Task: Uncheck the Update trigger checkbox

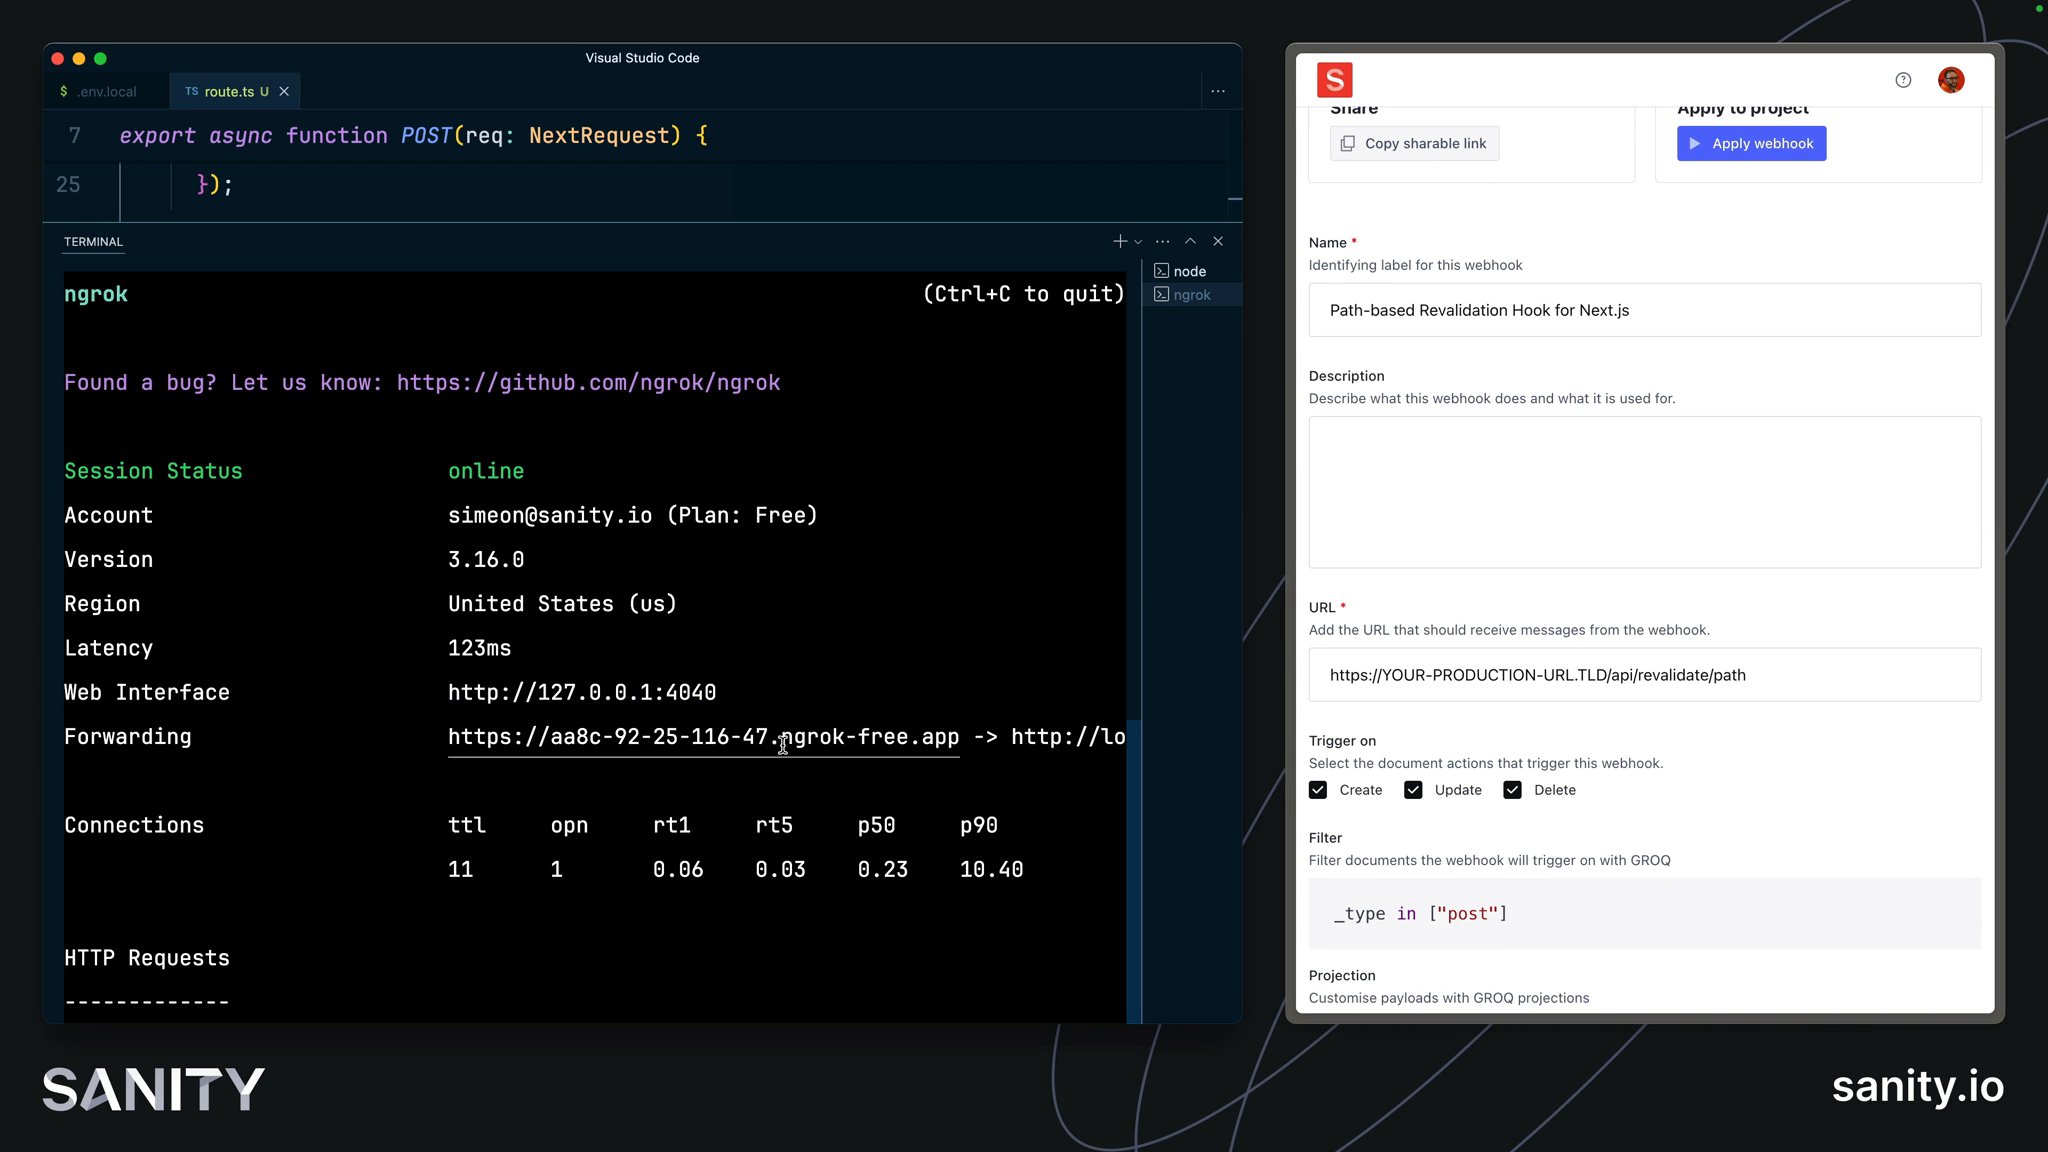Action: (1413, 790)
